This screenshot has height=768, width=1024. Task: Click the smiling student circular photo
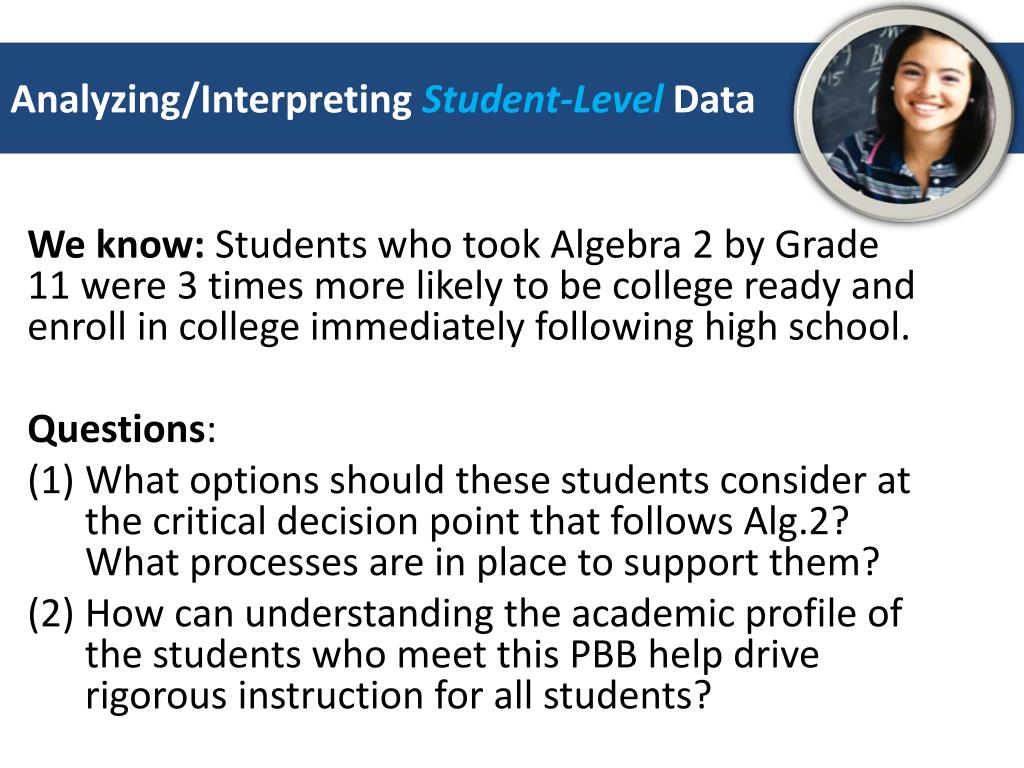[x=904, y=112]
